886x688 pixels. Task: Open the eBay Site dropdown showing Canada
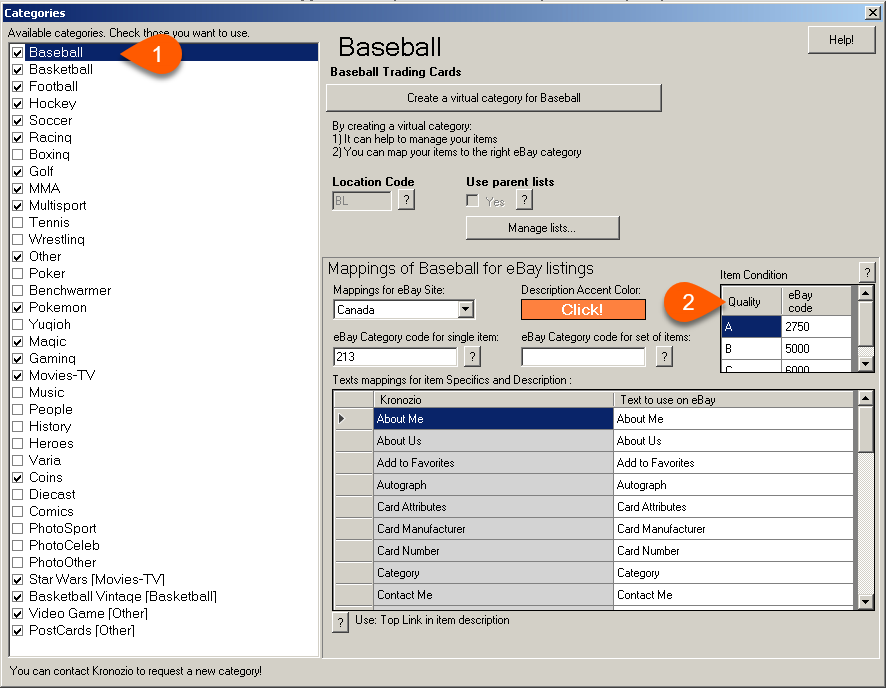(466, 310)
